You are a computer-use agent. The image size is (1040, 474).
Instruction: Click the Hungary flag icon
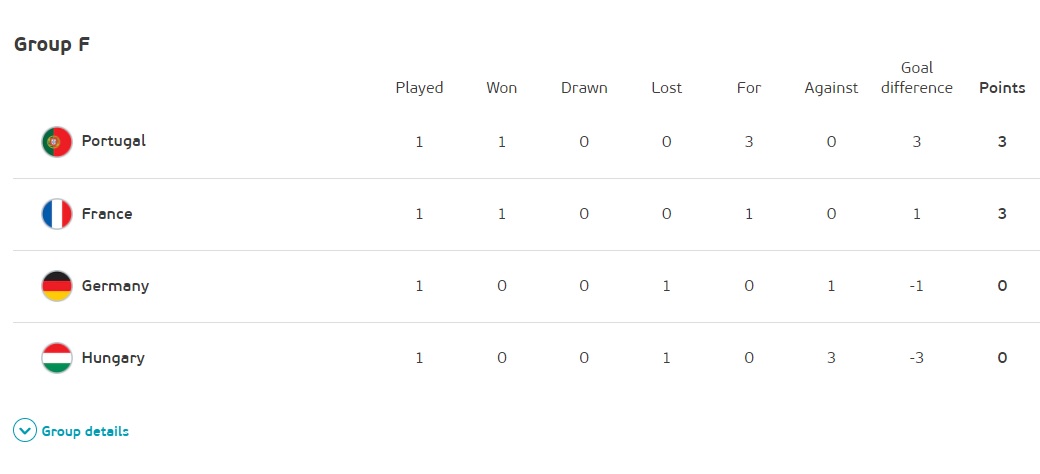coord(57,358)
